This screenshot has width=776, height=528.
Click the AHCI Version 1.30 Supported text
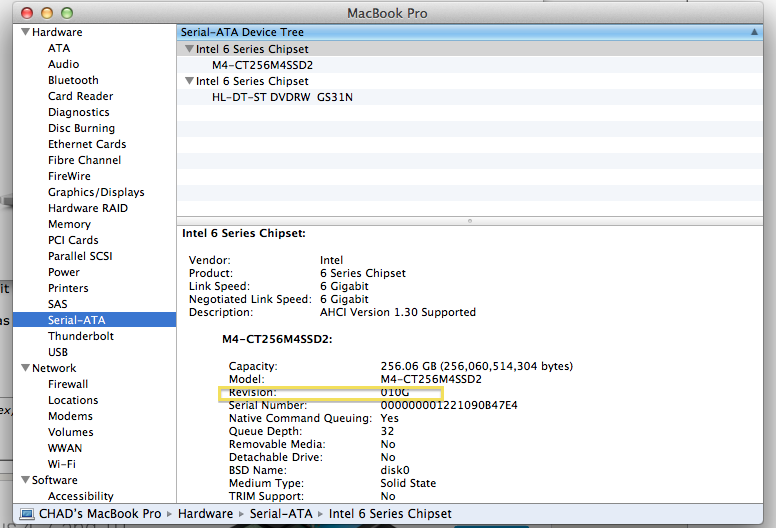(x=398, y=312)
